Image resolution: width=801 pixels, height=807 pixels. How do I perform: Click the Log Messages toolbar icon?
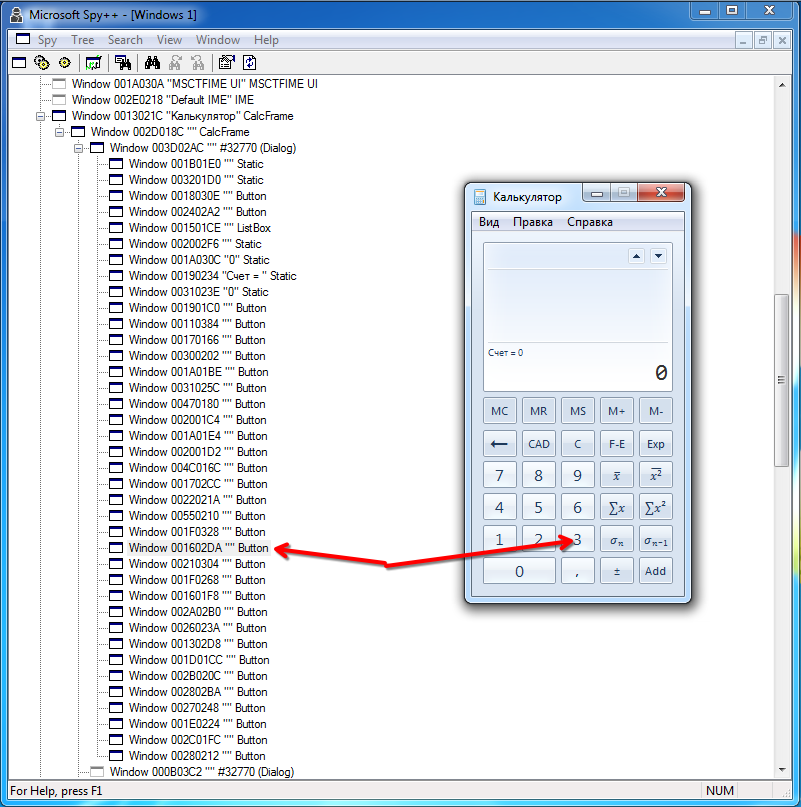coord(93,62)
